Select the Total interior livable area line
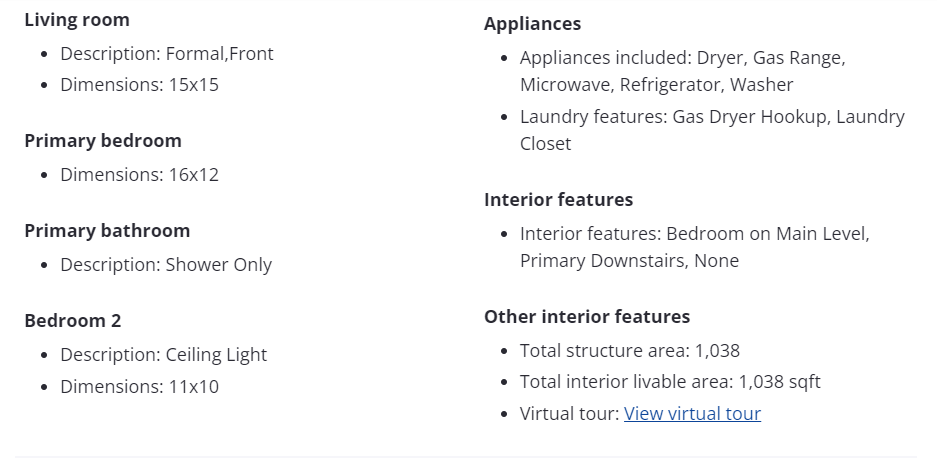937x458 pixels. [x=670, y=382]
